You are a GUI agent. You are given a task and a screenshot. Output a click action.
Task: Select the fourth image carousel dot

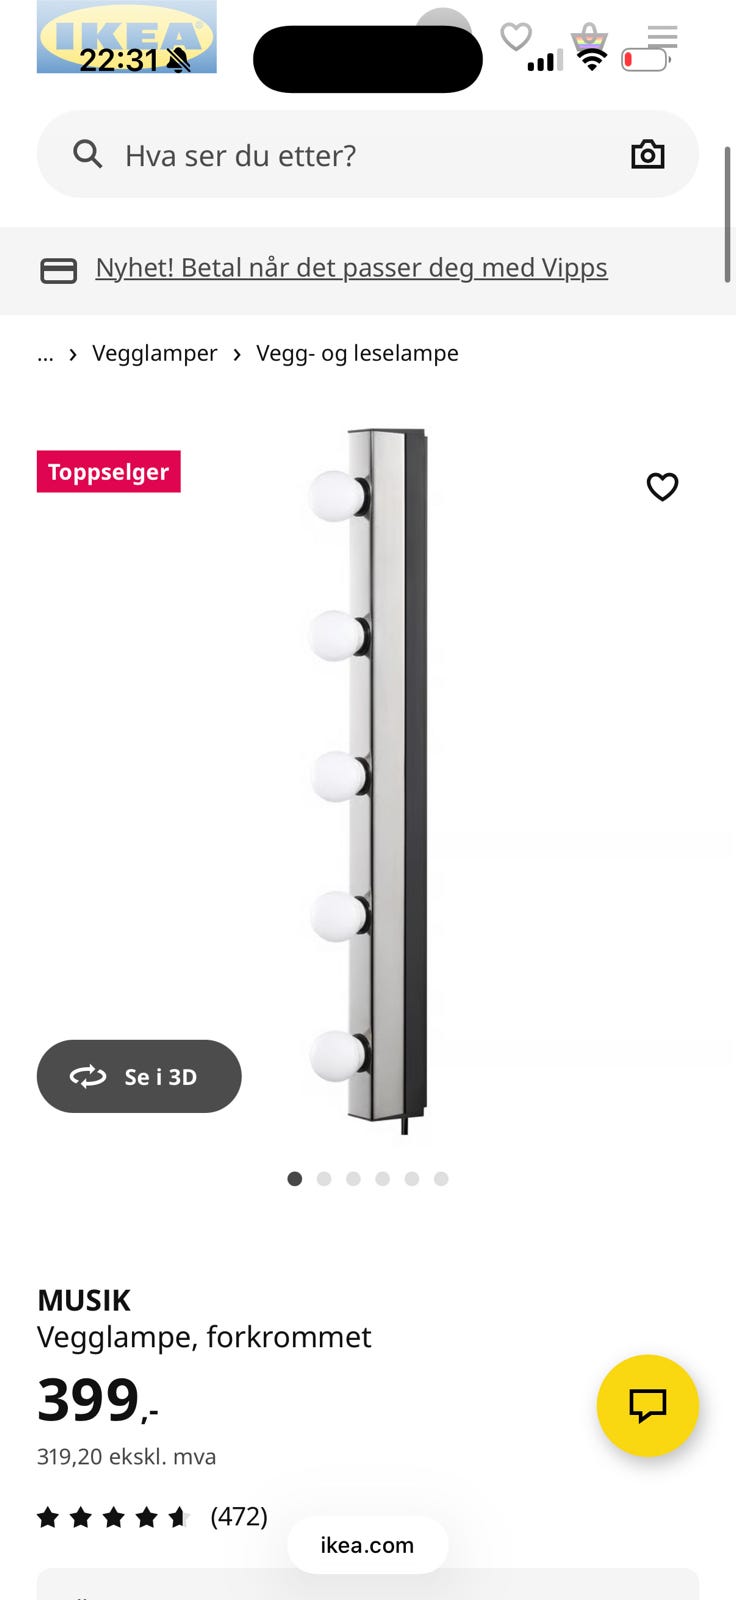382,1179
